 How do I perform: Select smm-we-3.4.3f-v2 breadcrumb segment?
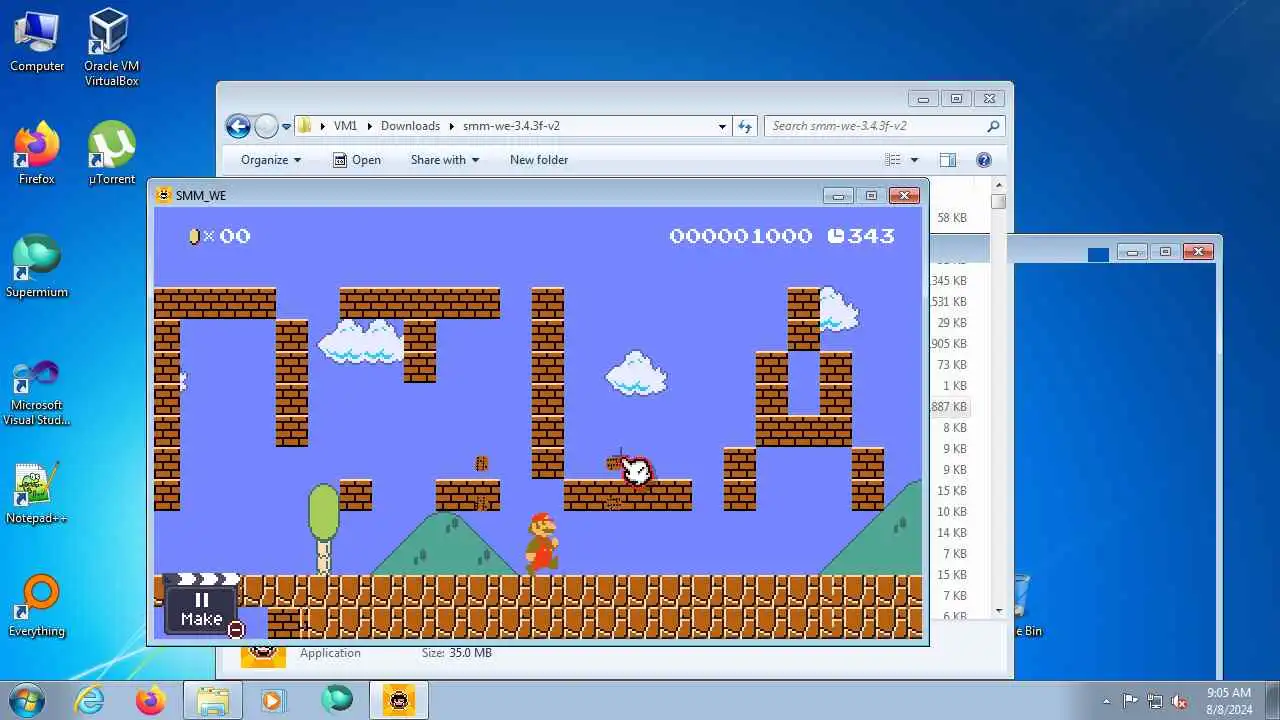pos(511,126)
